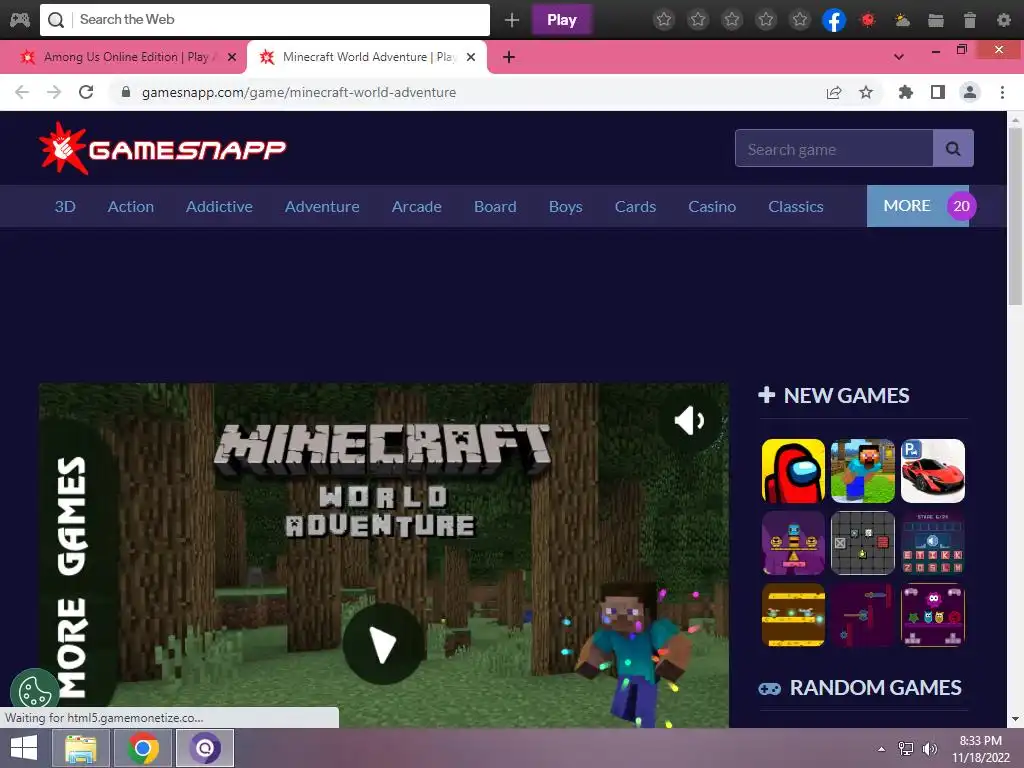Click the first empty star bookmark slot
The height and width of the screenshot is (768, 1024).
coord(664,20)
